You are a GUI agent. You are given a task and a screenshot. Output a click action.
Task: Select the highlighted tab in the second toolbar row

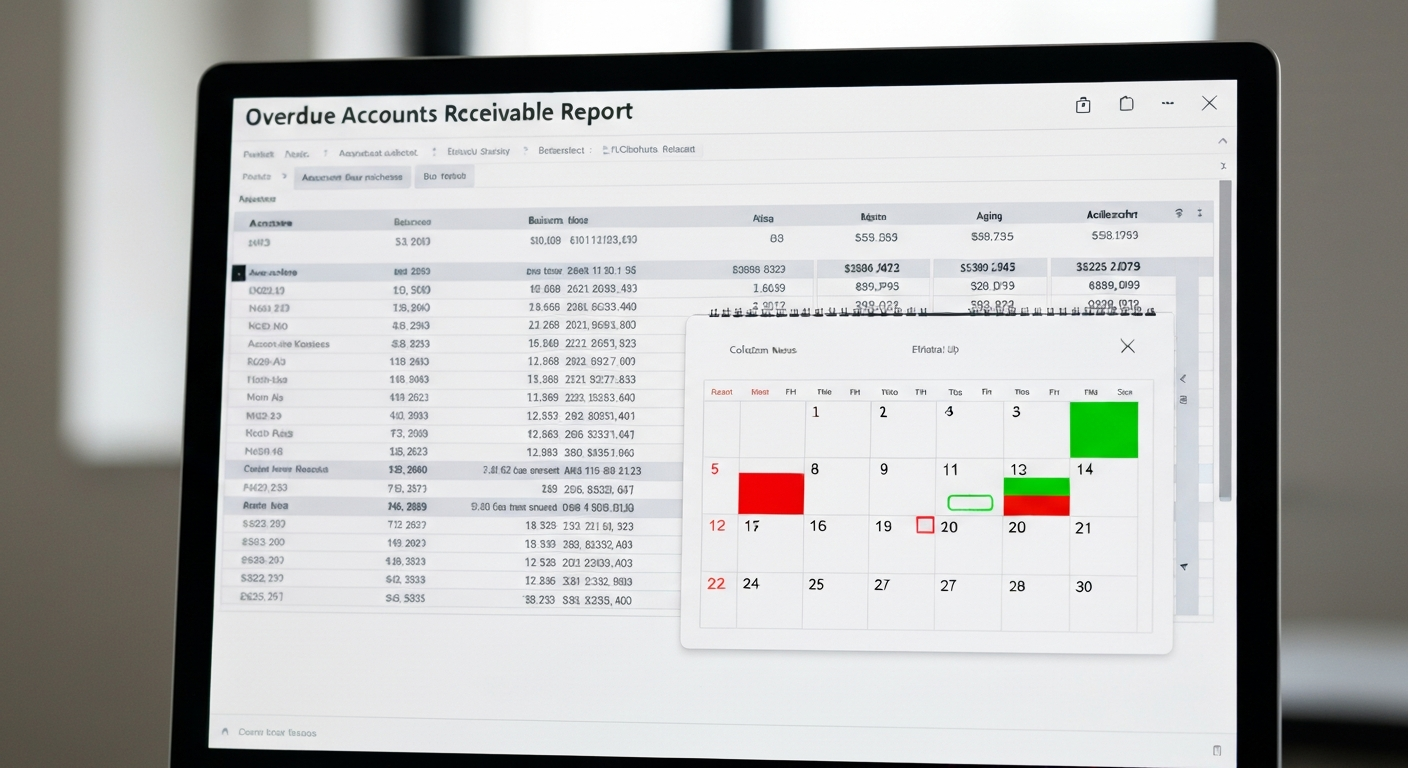tap(352, 177)
